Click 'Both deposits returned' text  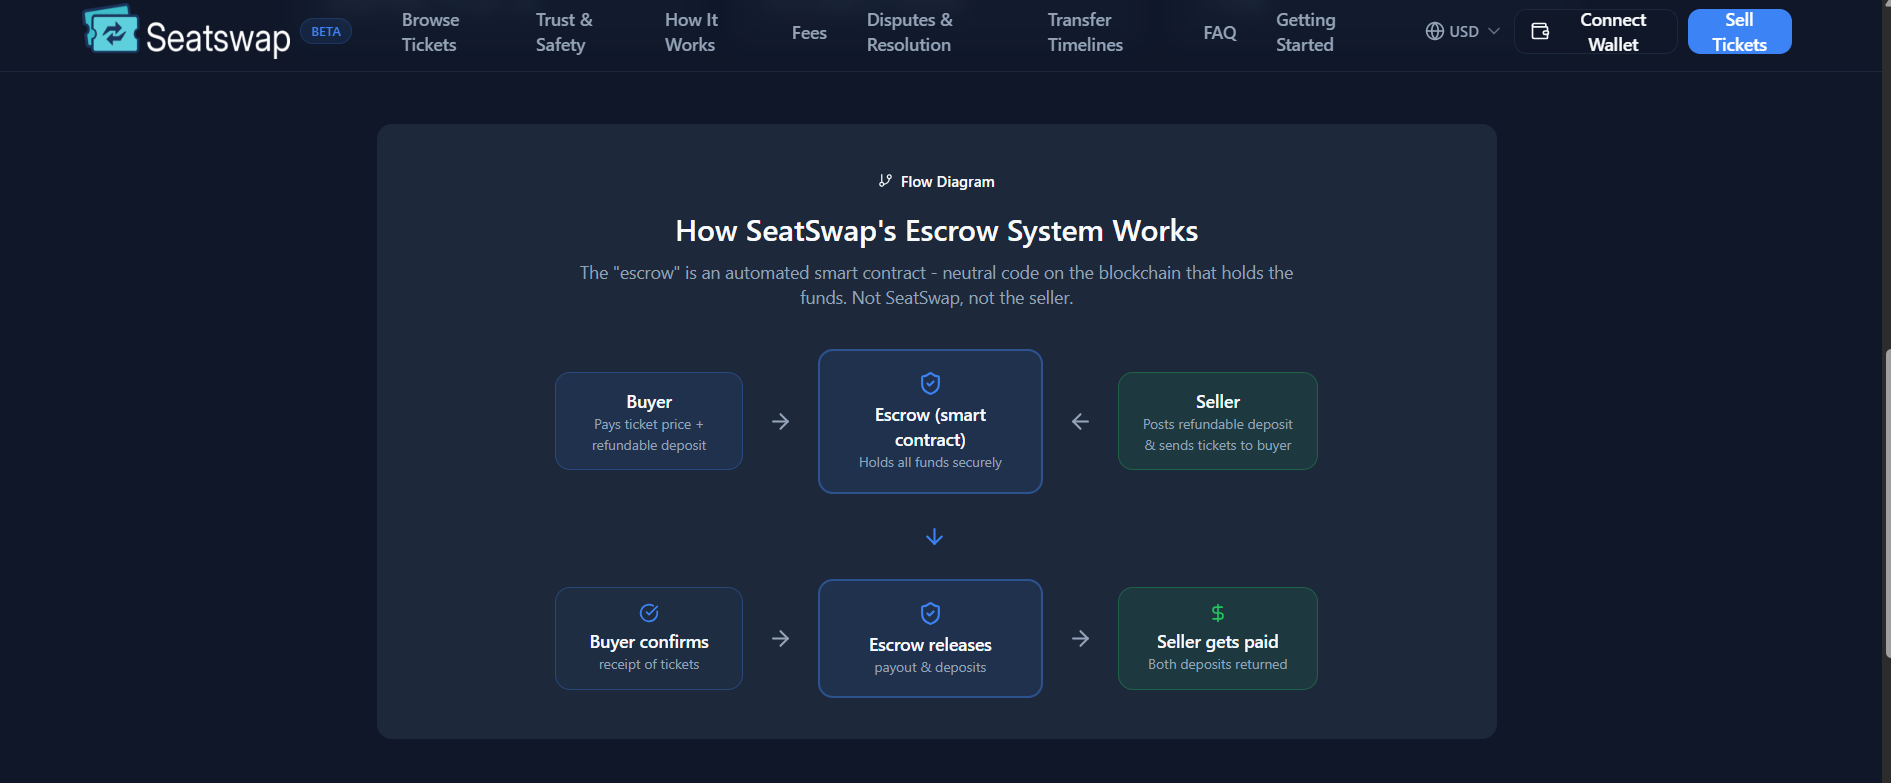[x=1217, y=665]
